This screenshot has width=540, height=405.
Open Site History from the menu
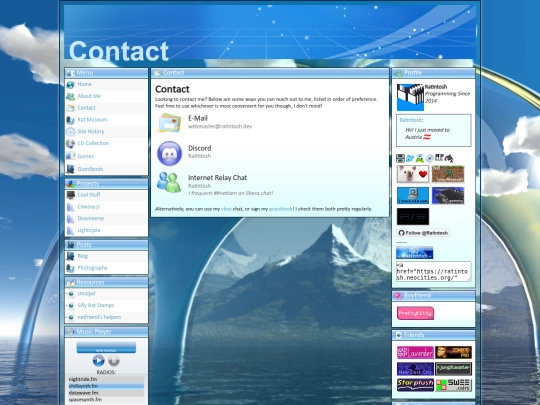pos(91,131)
